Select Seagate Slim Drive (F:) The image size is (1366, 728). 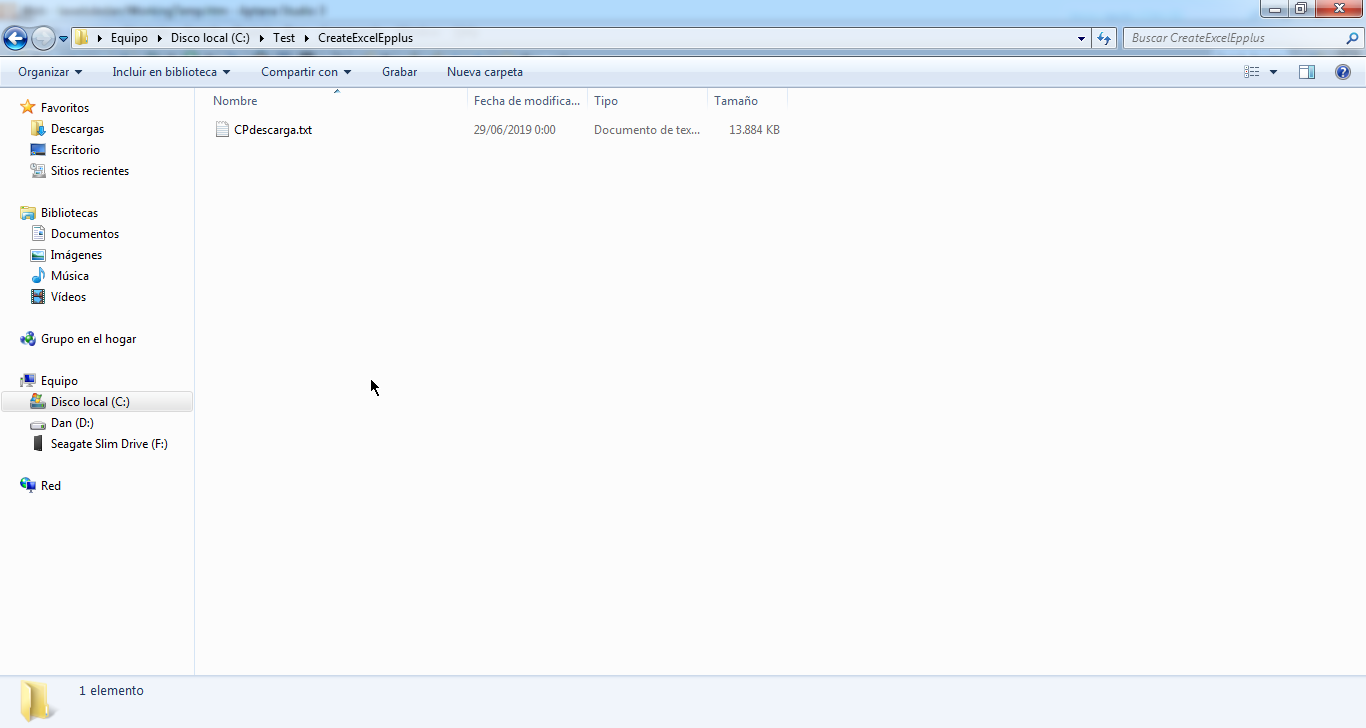[109, 444]
